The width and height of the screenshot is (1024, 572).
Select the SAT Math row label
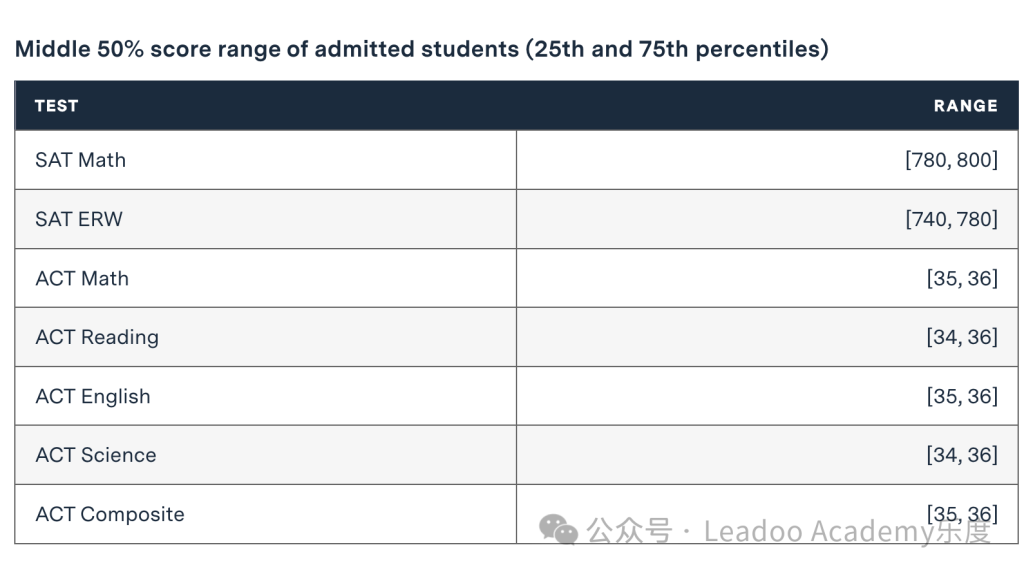(80, 160)
